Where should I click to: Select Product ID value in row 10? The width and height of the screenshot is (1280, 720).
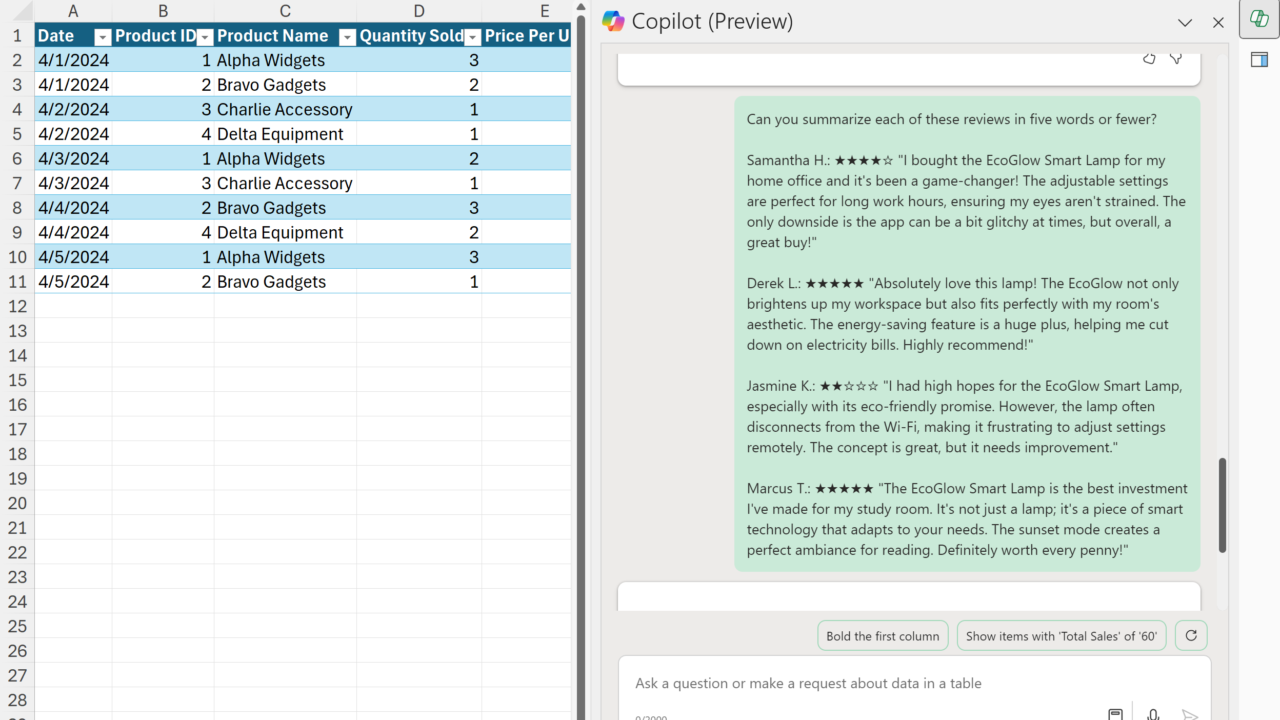click(163, 257)
